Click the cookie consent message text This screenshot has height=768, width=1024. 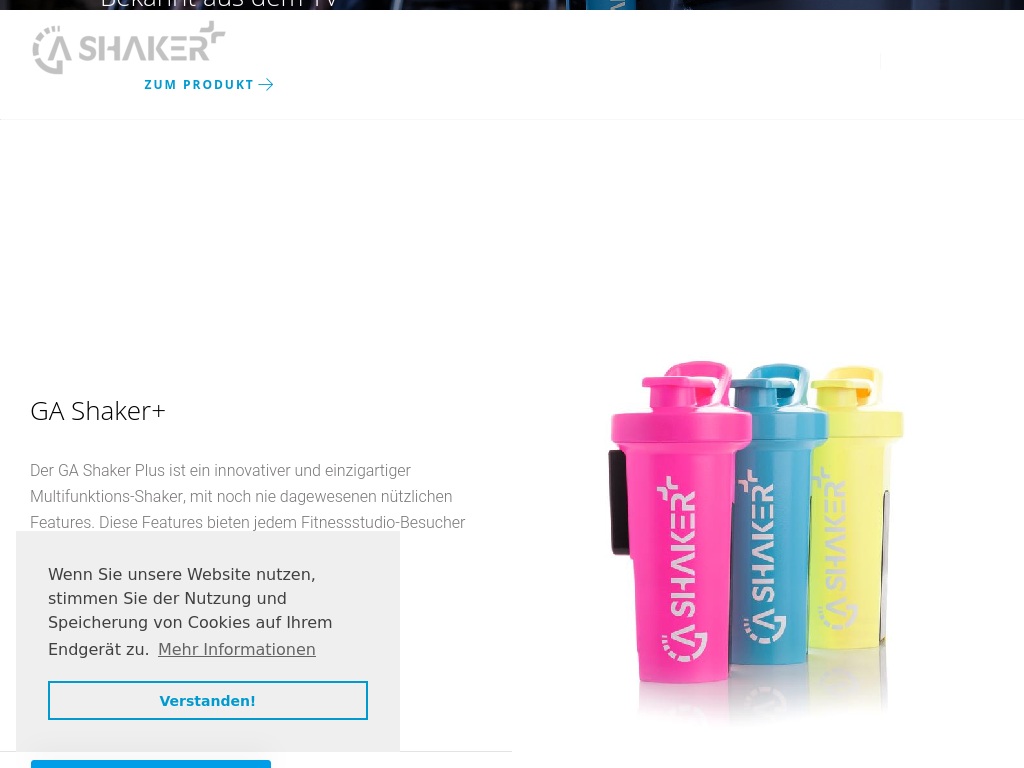190,611
